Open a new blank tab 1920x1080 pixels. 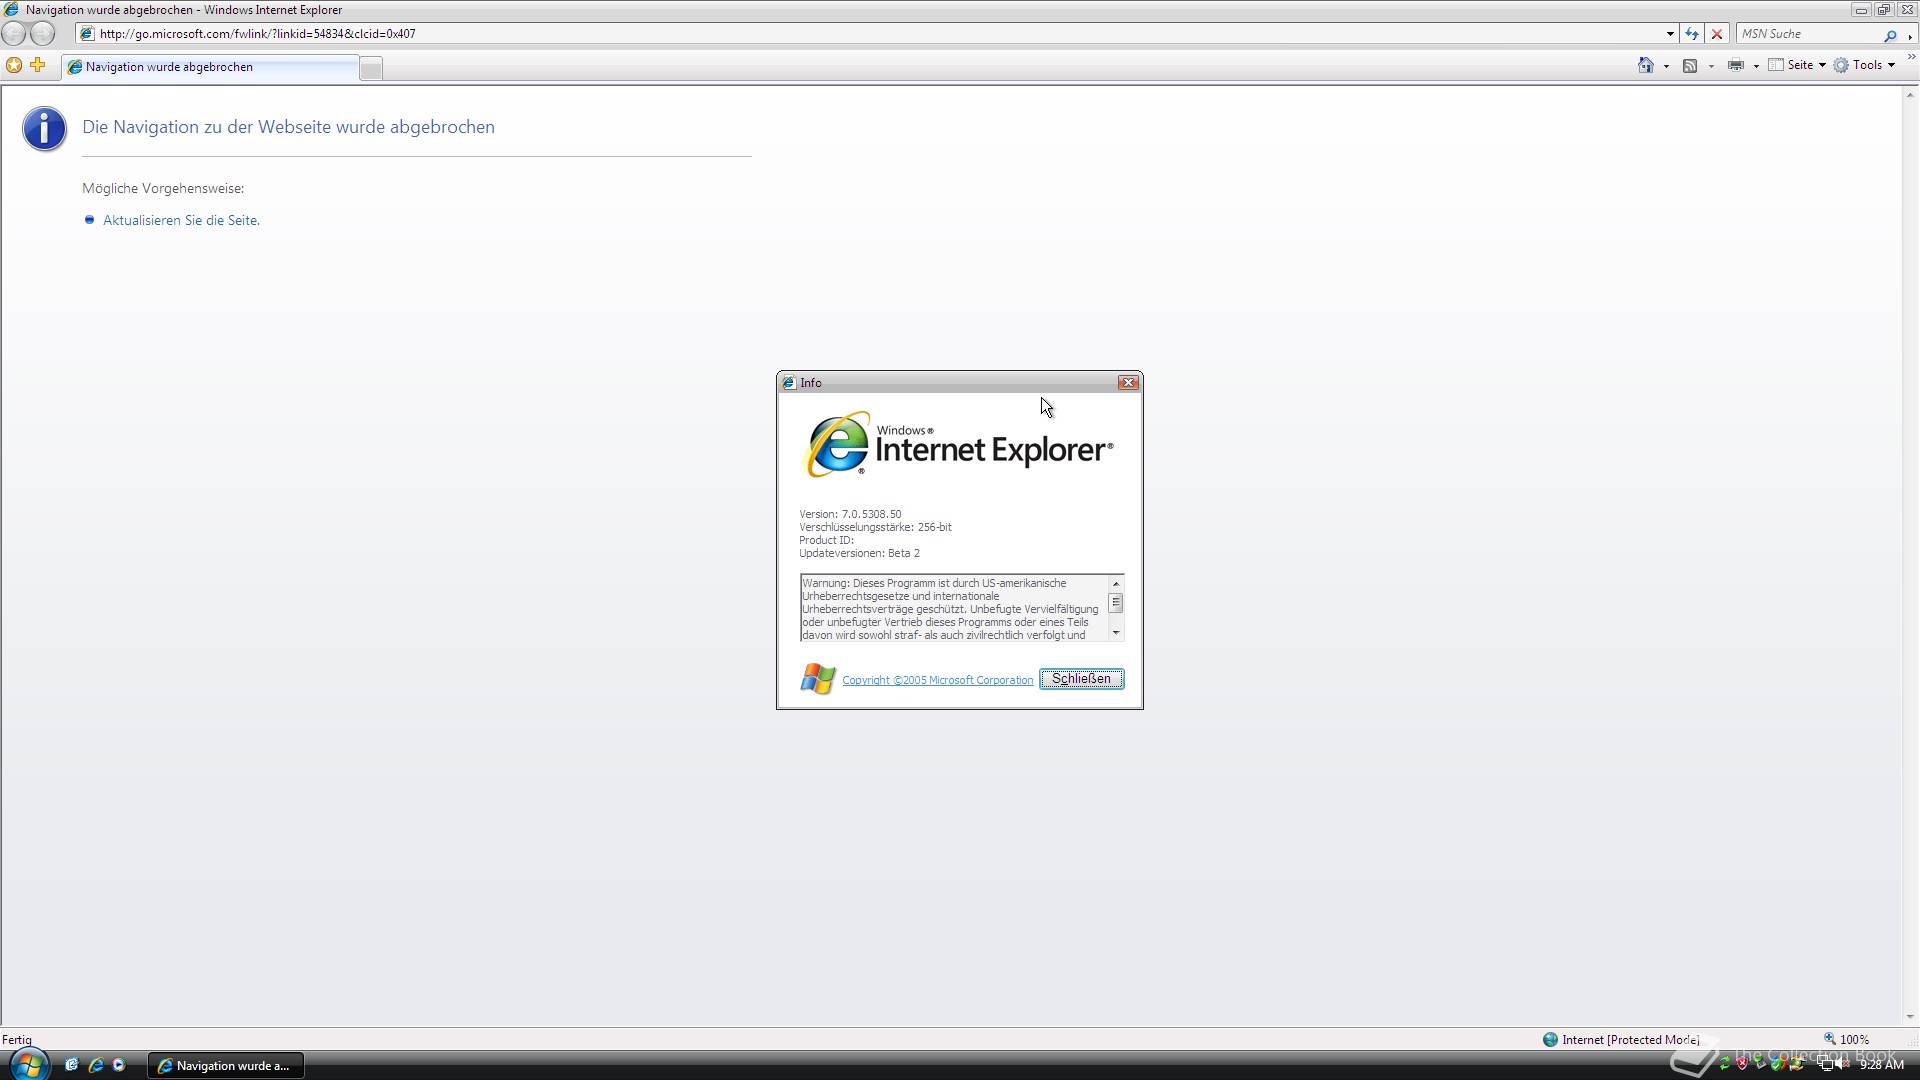371,68
